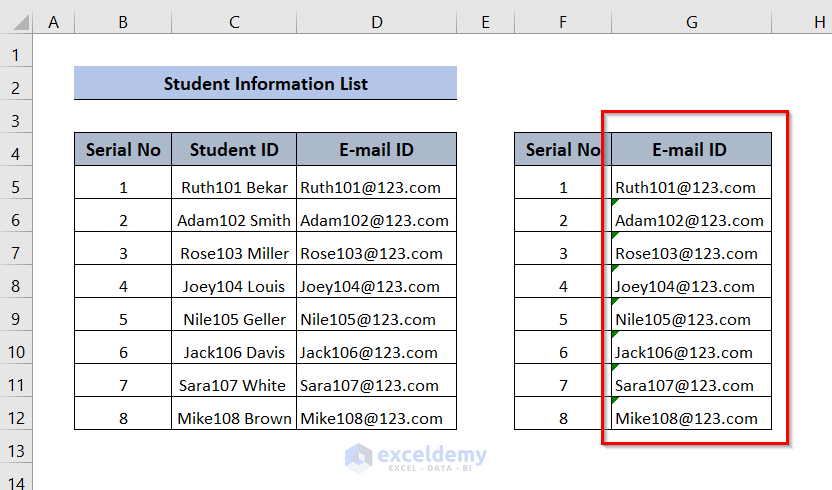
Task: Click the select-all corner triangle
Action: coord(17,21)
